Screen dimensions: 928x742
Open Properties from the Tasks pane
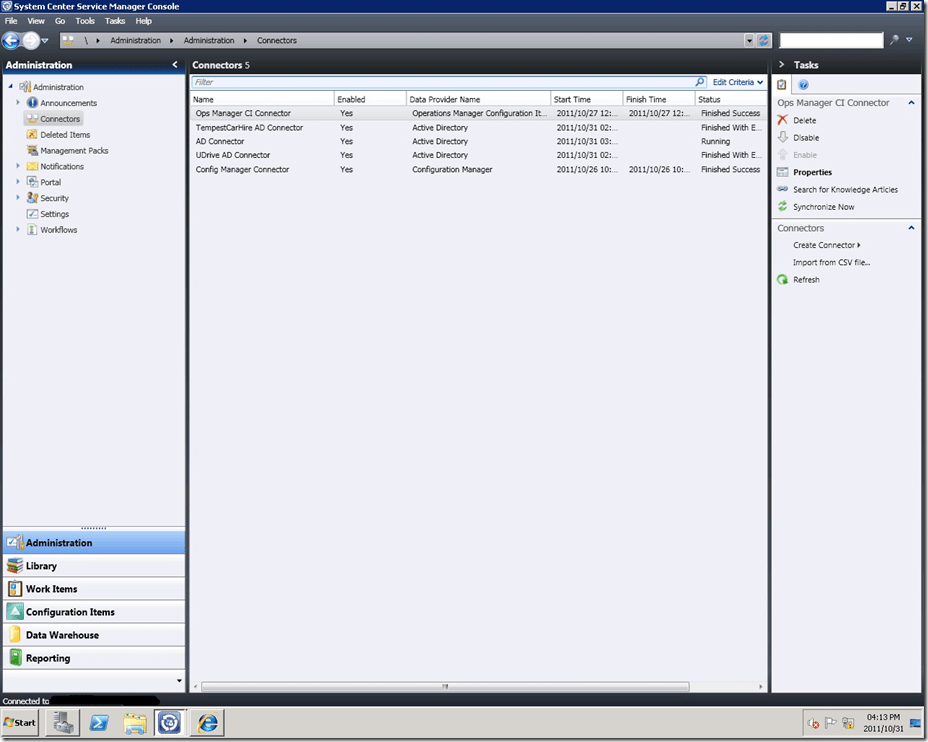812,172
